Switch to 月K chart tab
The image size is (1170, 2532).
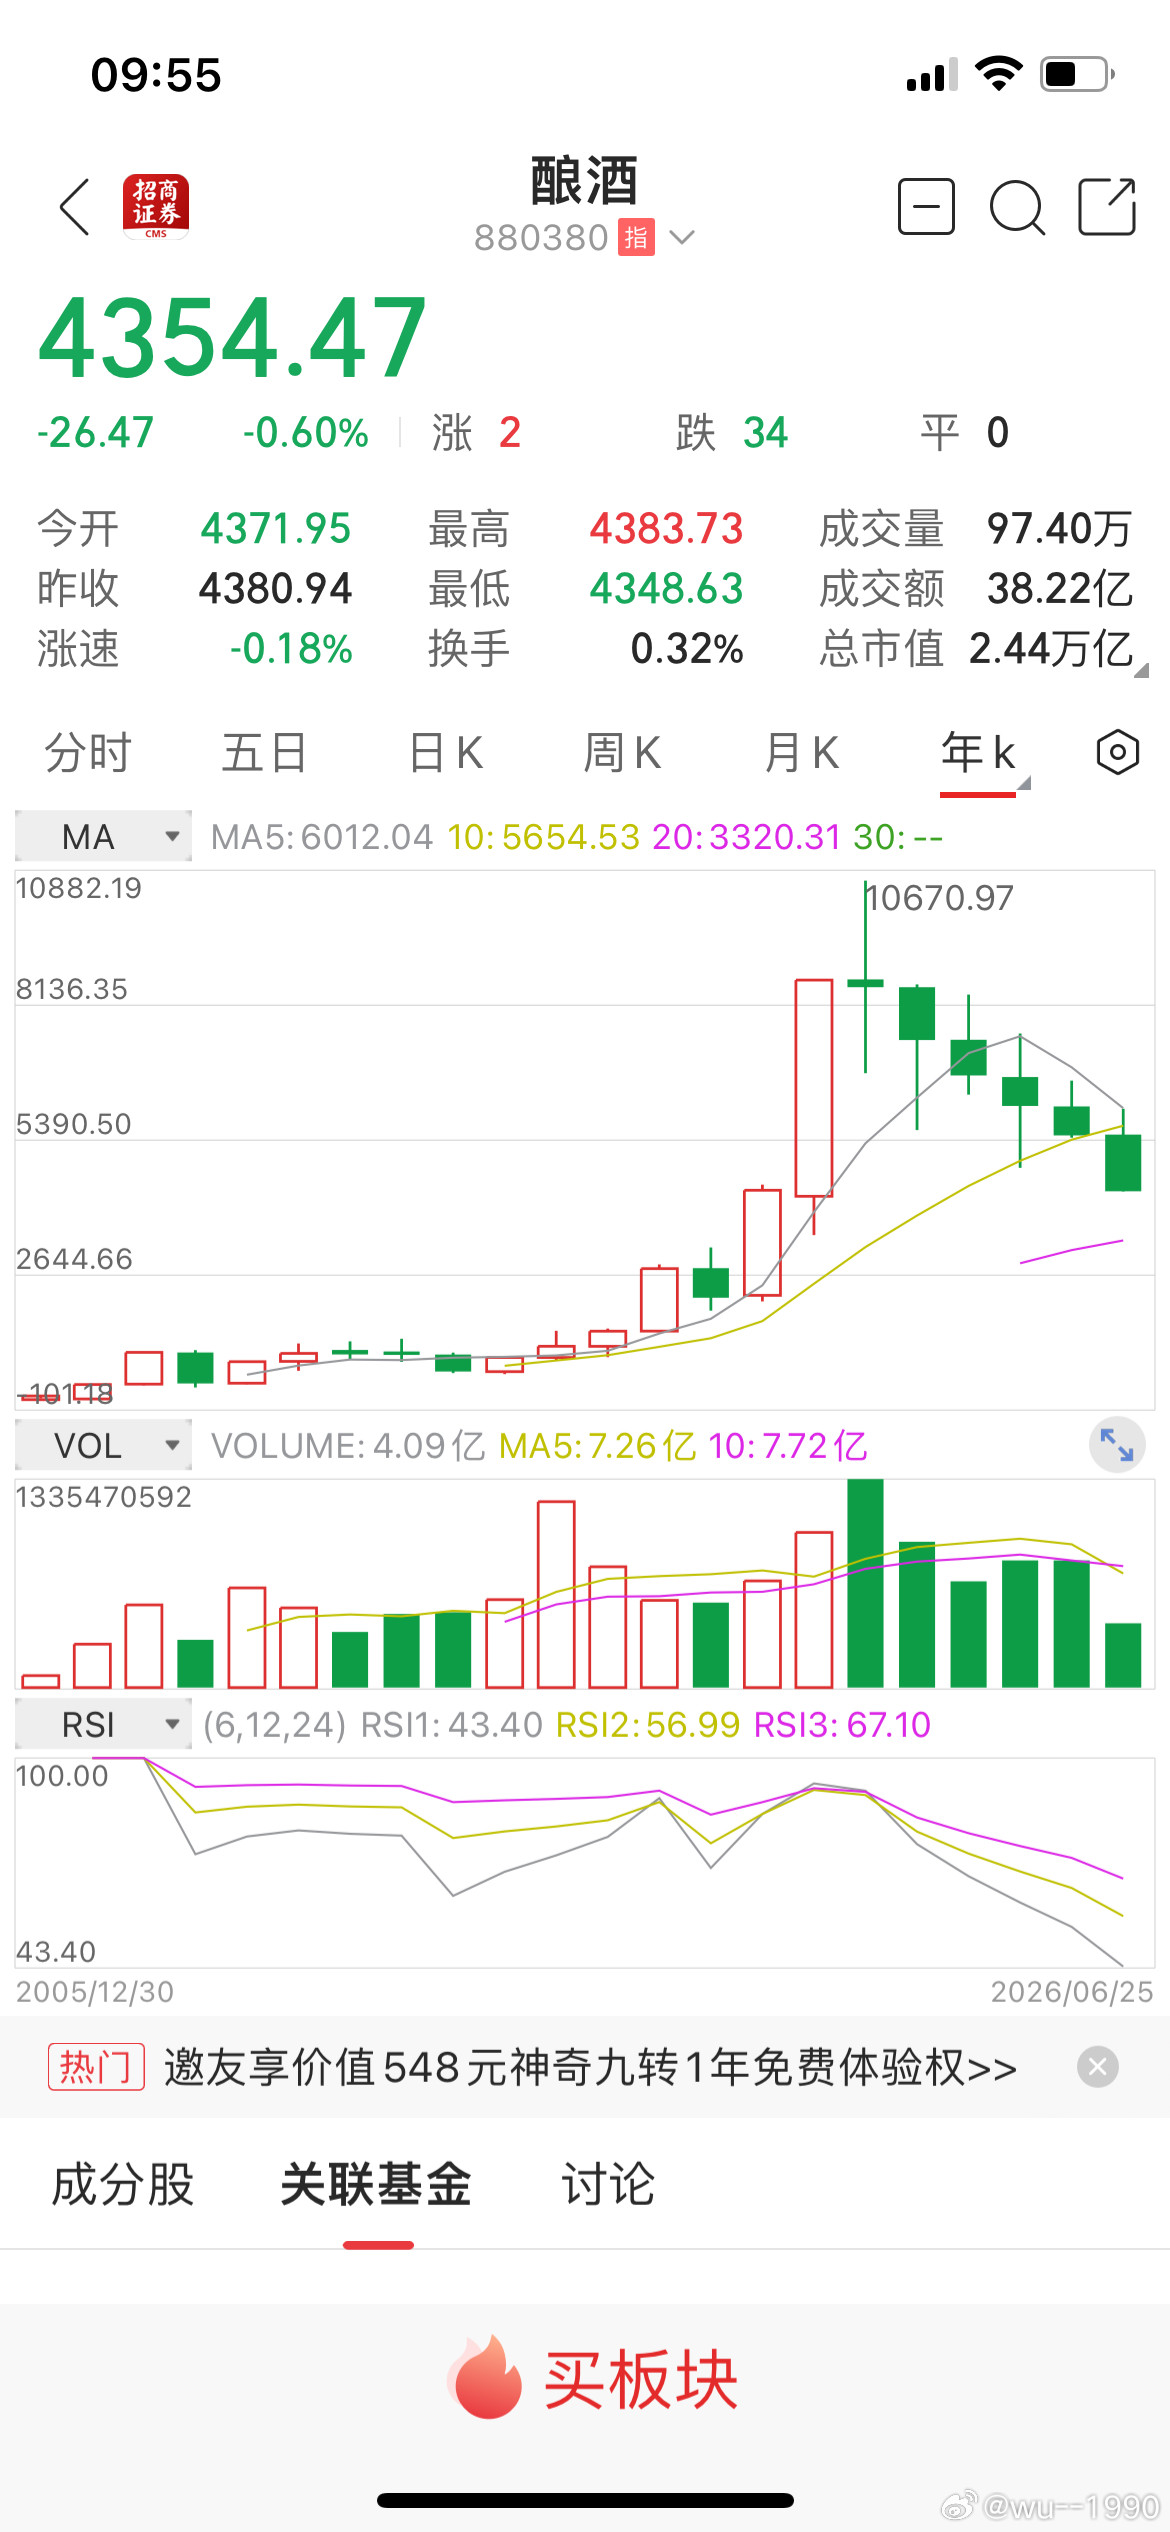(x=802, y=752)
